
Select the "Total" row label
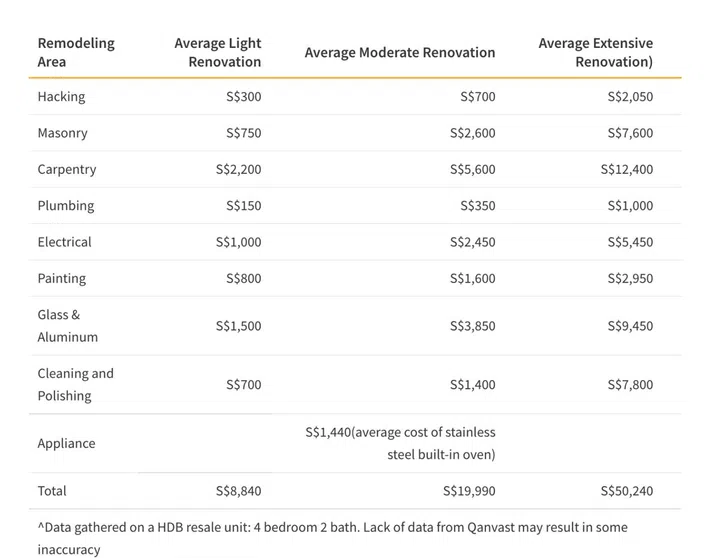tap(52, 491)
